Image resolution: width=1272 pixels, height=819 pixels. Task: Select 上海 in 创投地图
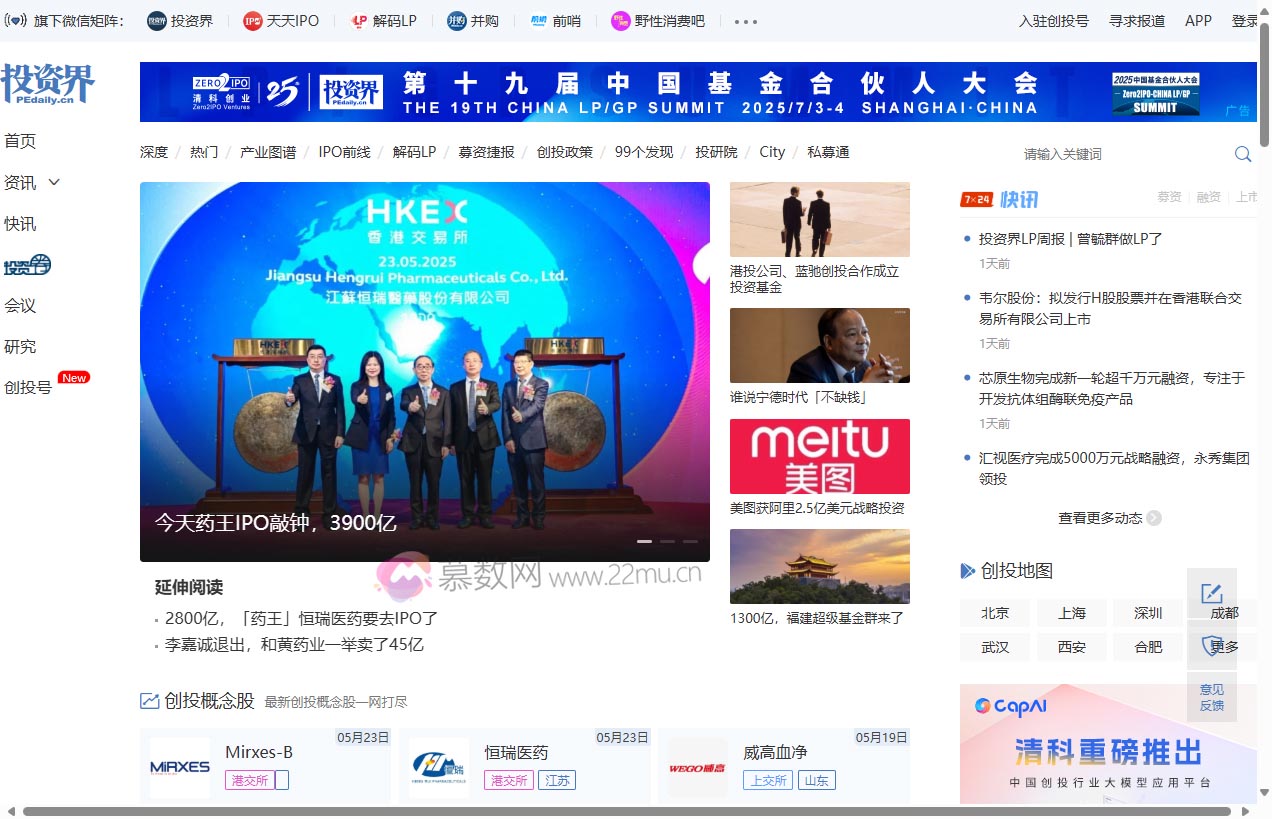[x=1071, y=613]
